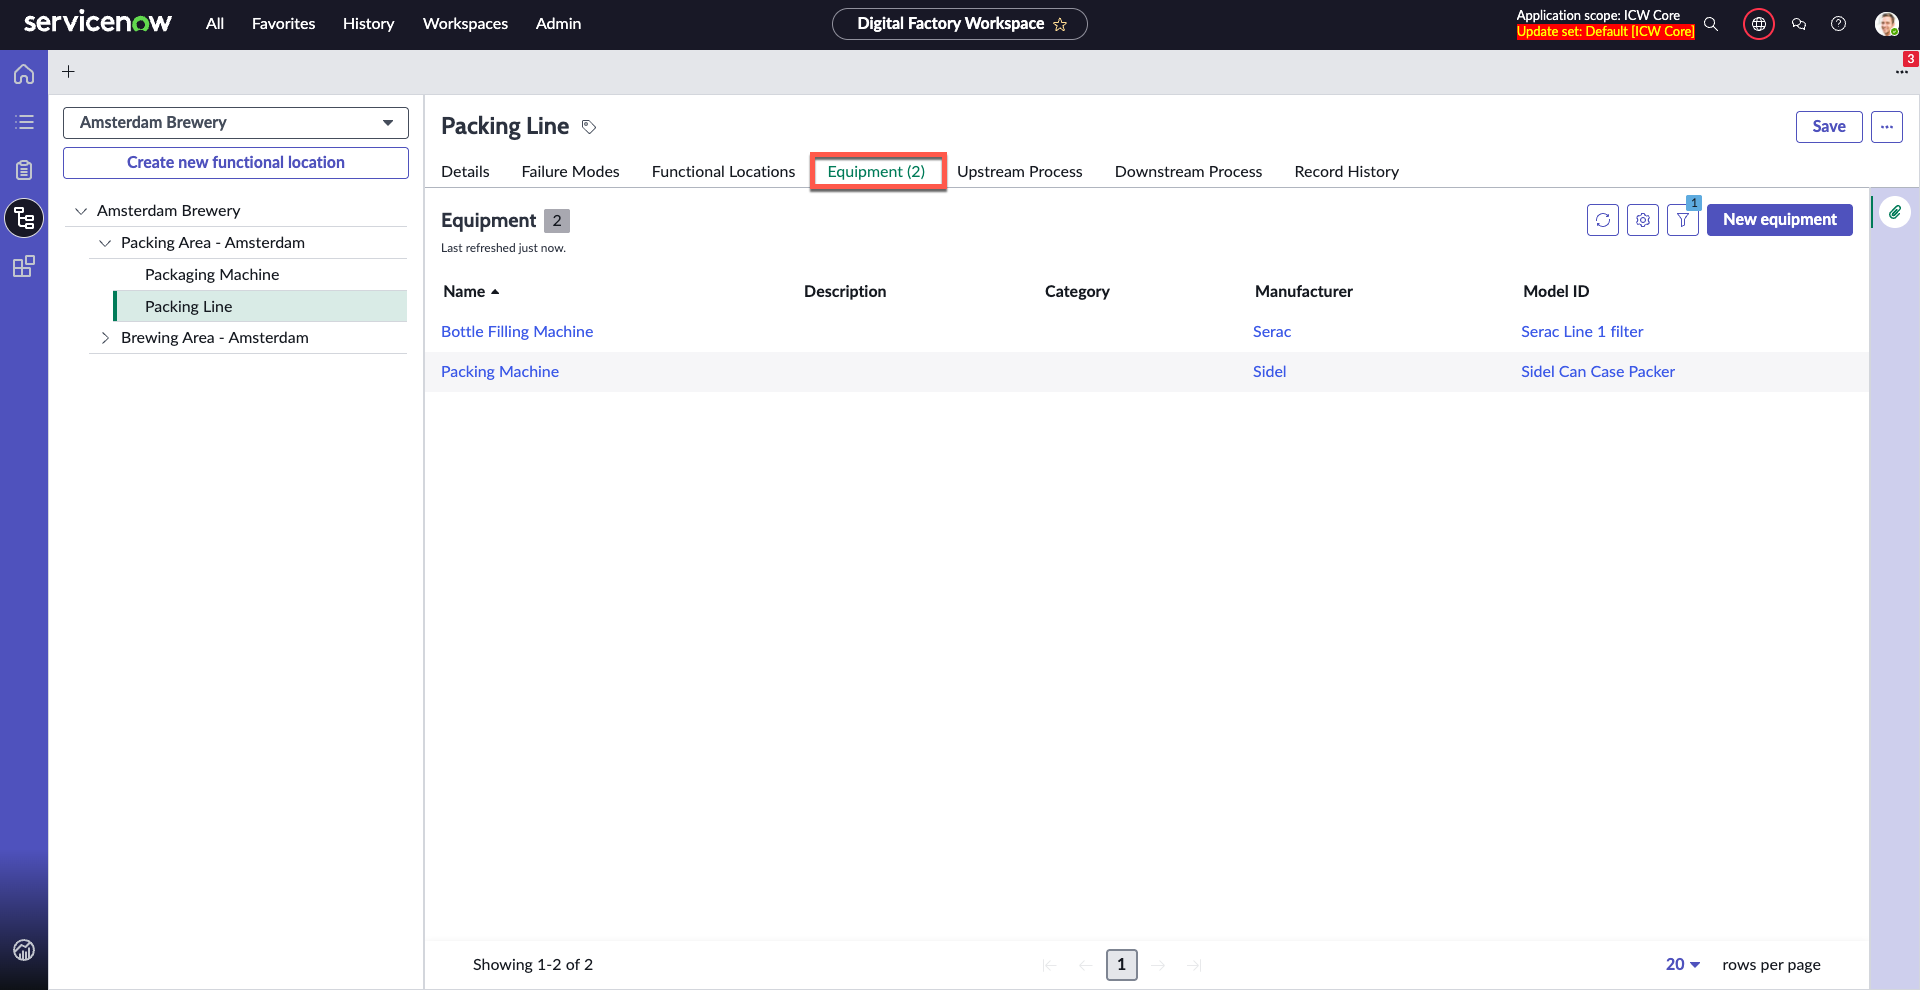Sort by the Name column header
Viewport: 1920px width, 990px height.
tap(471, 292)
